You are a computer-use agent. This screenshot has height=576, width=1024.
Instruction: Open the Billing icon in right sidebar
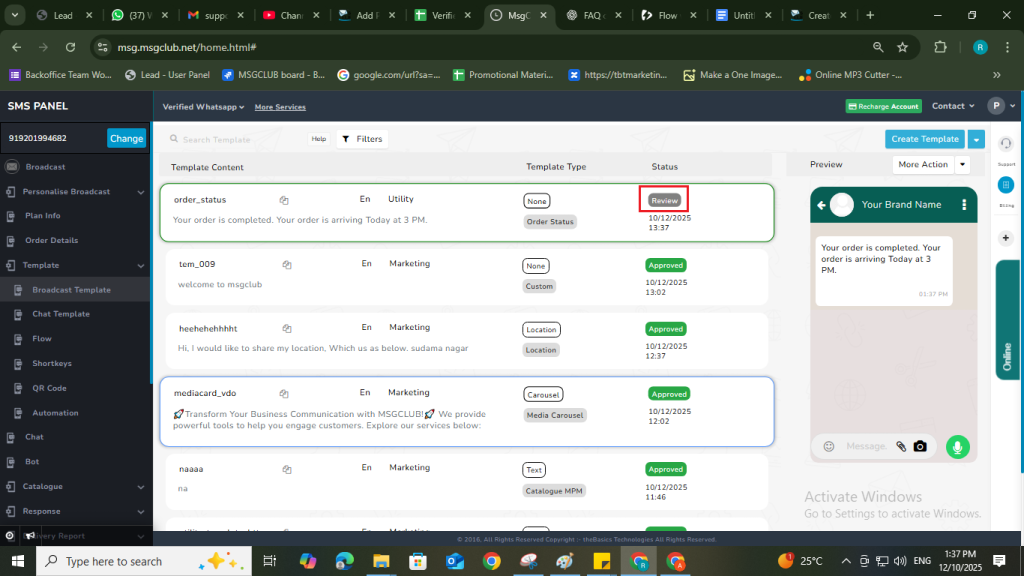tap(1006, 185)
